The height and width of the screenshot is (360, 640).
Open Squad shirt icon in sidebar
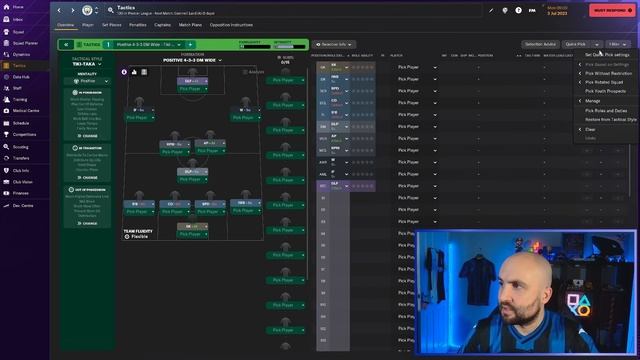coord(7,31)
